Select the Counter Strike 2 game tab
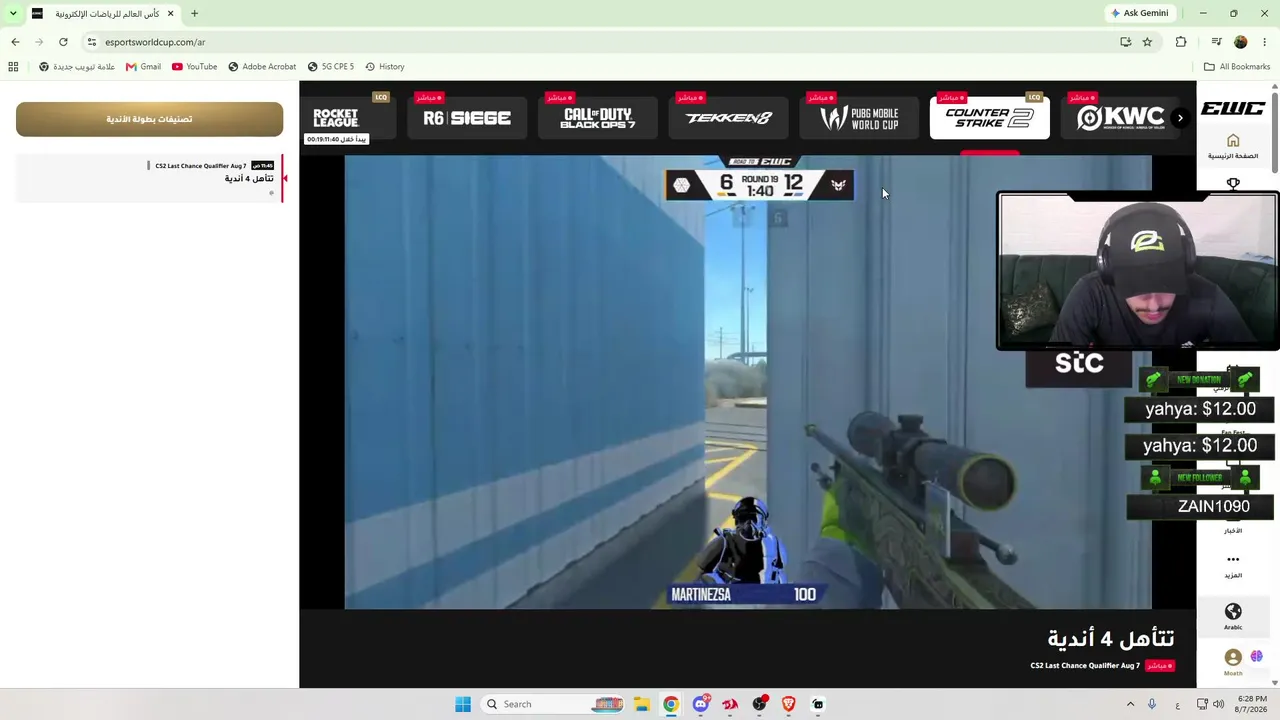 tap(989, 118)
